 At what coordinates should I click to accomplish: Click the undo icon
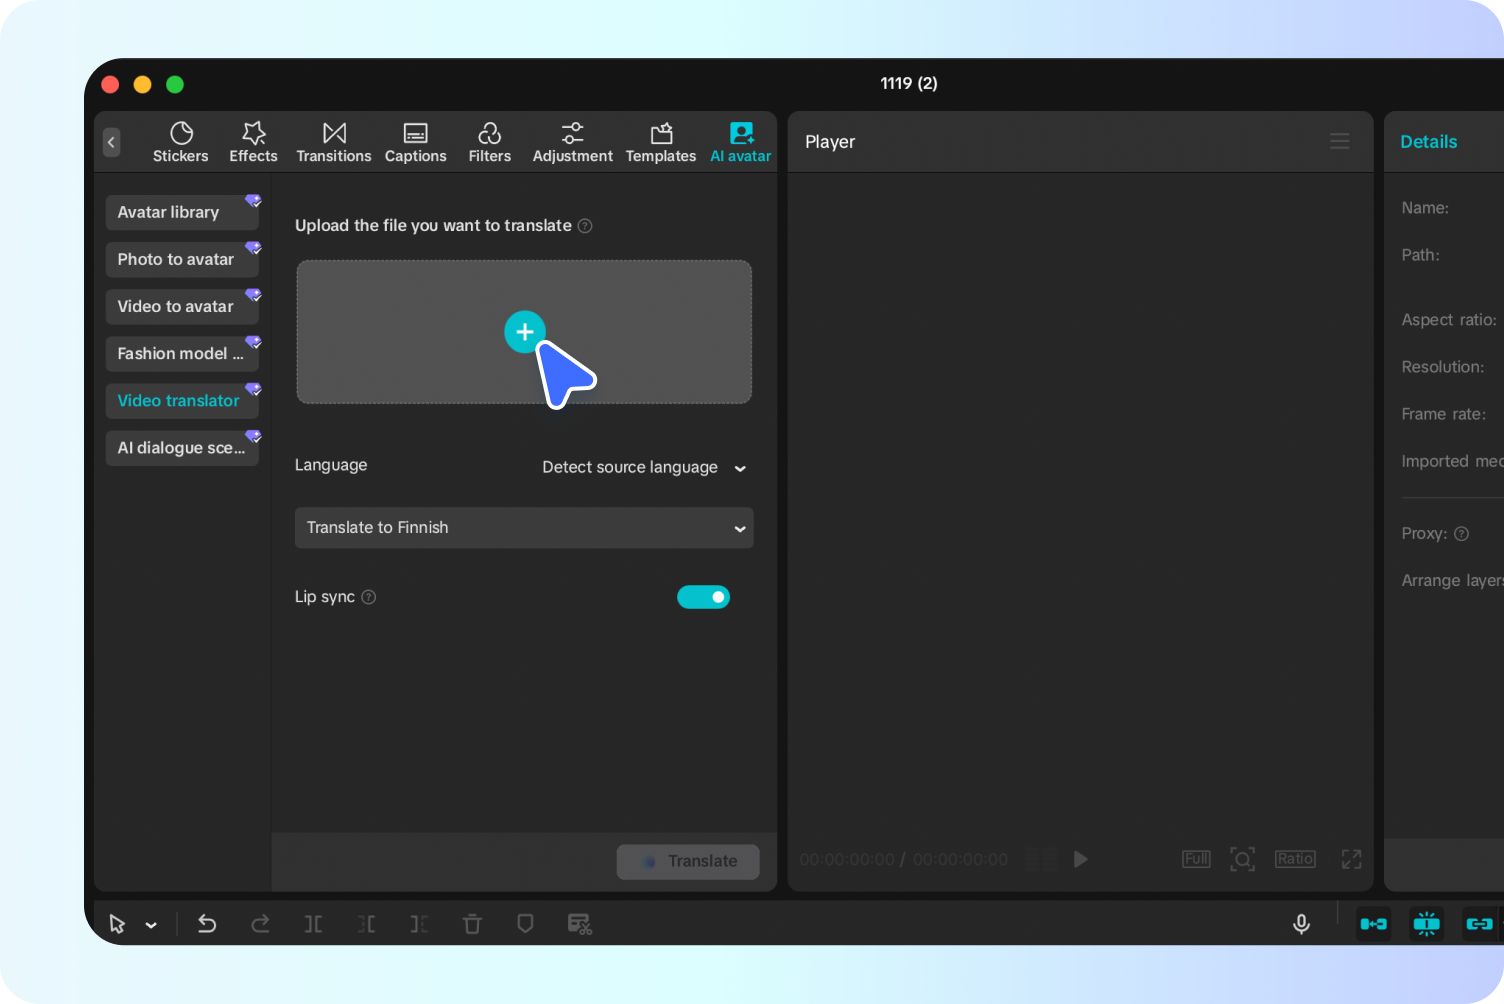(x=207, y=923)
